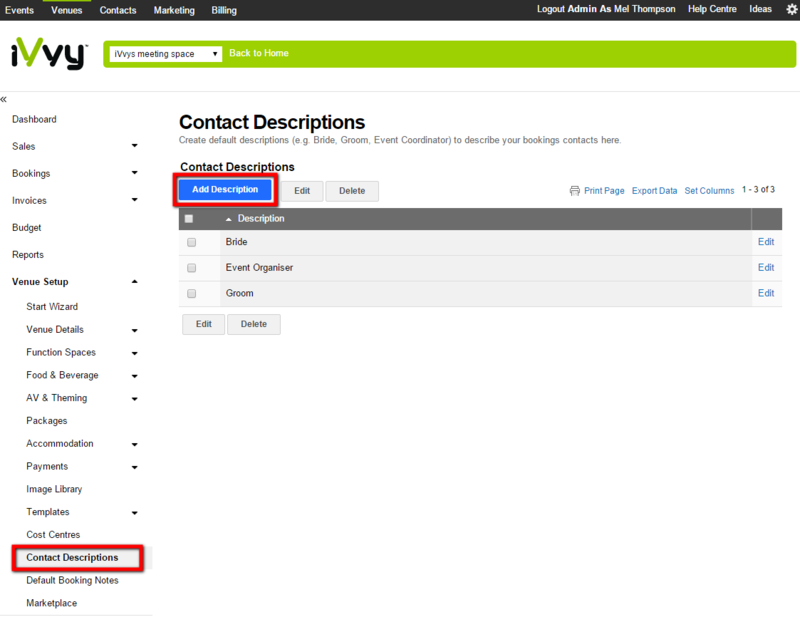Open Reports in the sidebar
The width and height of the screenshot is (800, 622).
click(28, 255)
